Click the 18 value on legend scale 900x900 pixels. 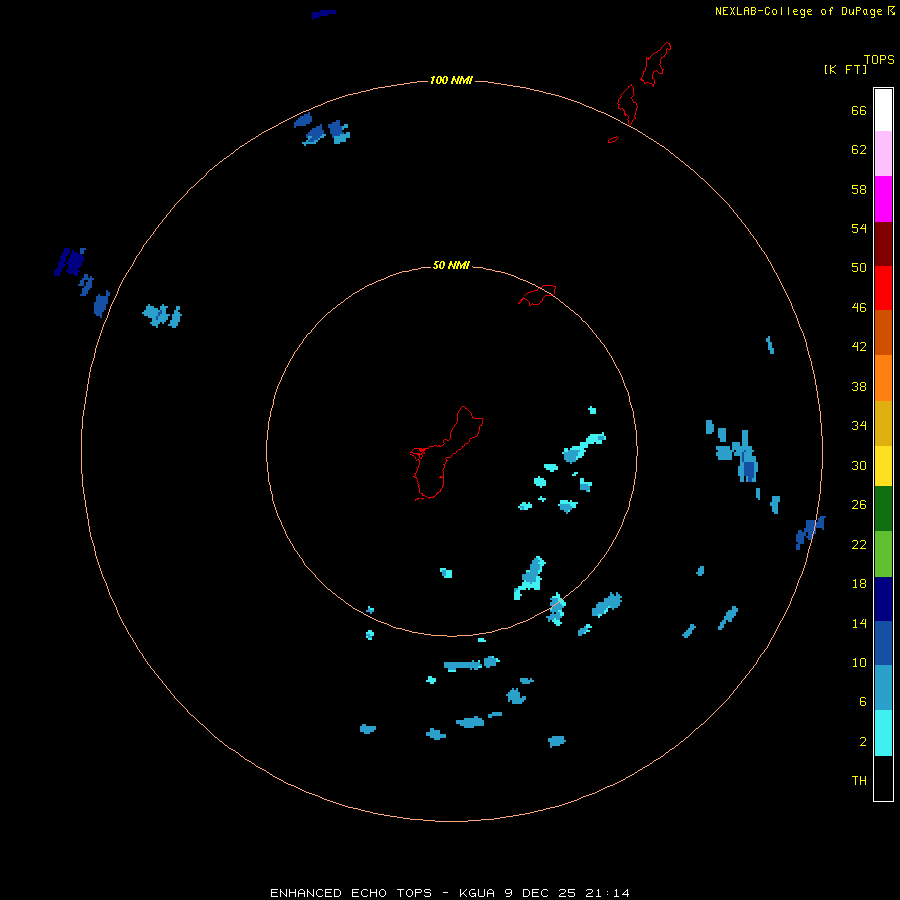859,584
